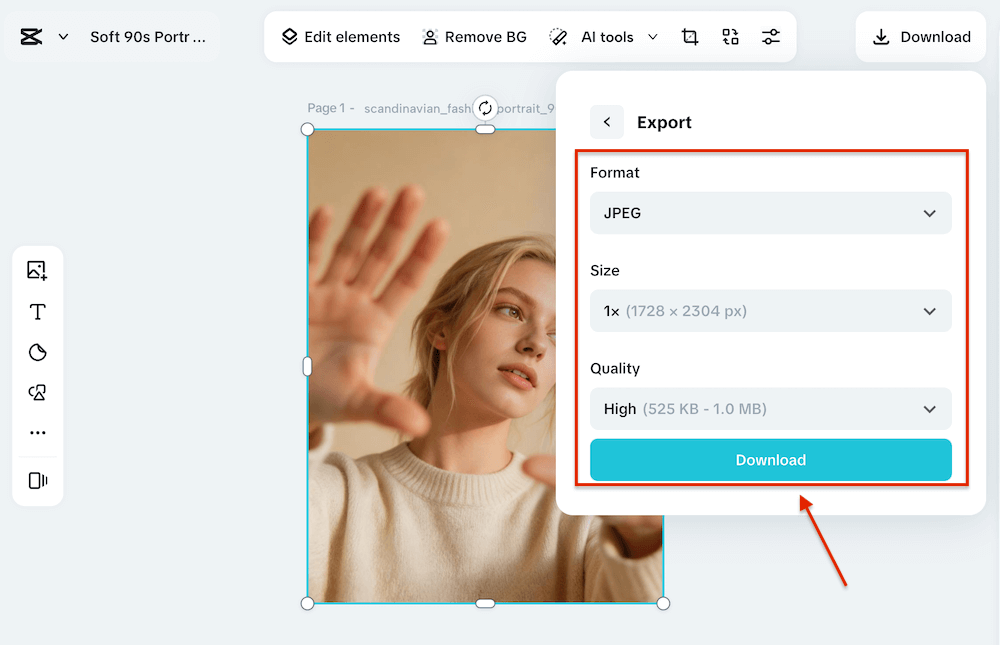Show more tools via ellipsis icon
The height and width of the screenshot is (645, 1000).
pyautogui.click(x=38, y=433)
